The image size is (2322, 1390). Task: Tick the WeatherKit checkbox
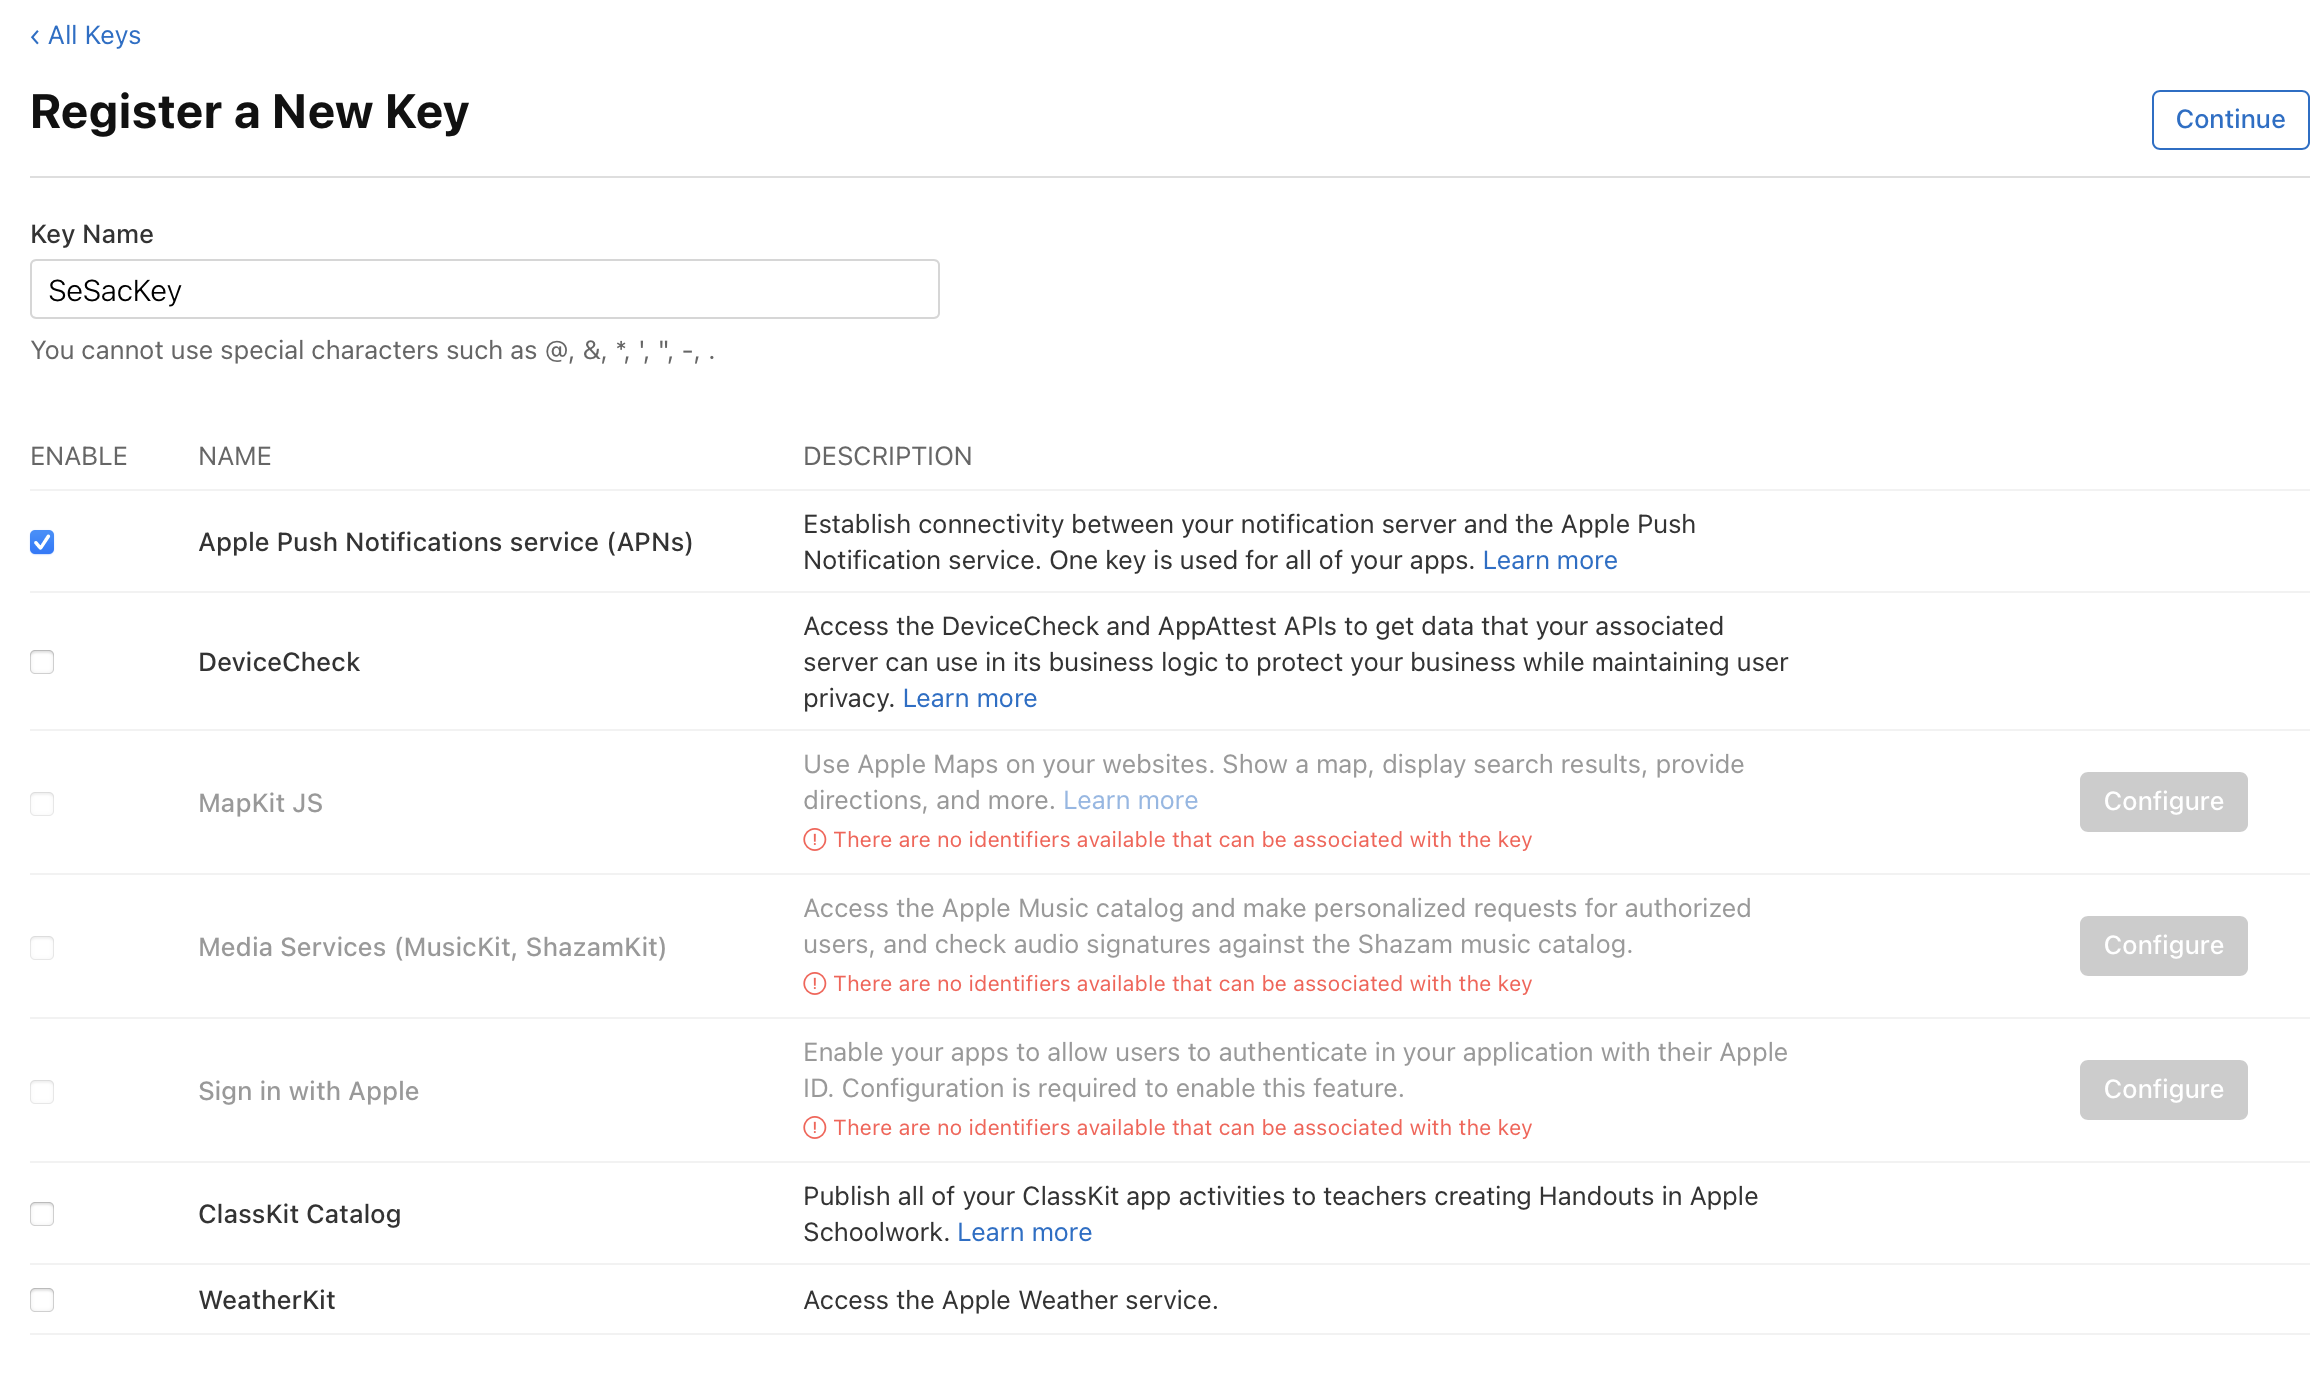(x=42, y=1300)
